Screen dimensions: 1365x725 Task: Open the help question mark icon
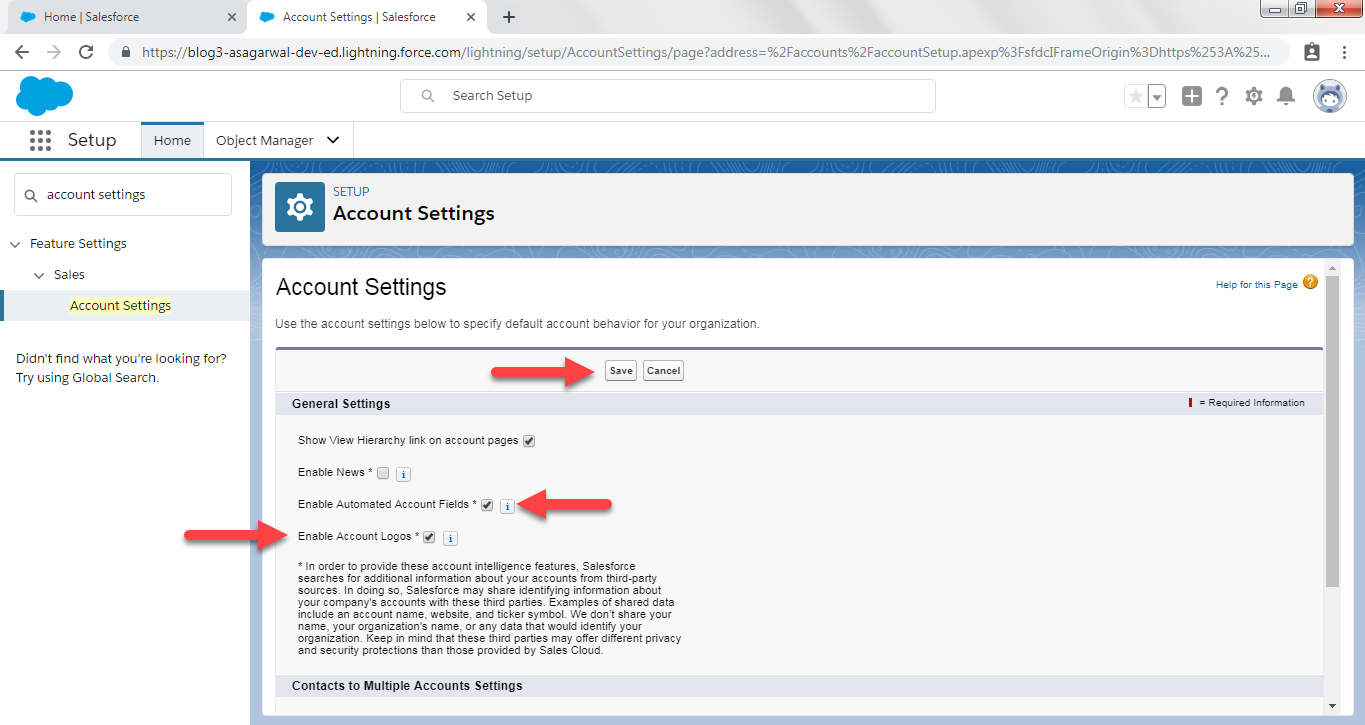tap(1222, 96)
